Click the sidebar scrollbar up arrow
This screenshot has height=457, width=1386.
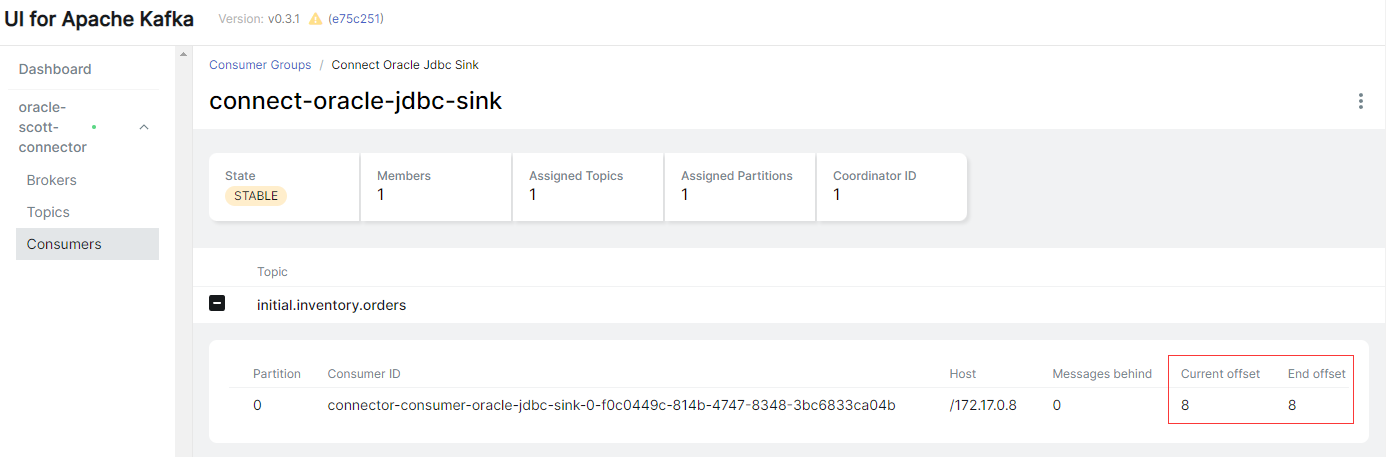point(183,54)
